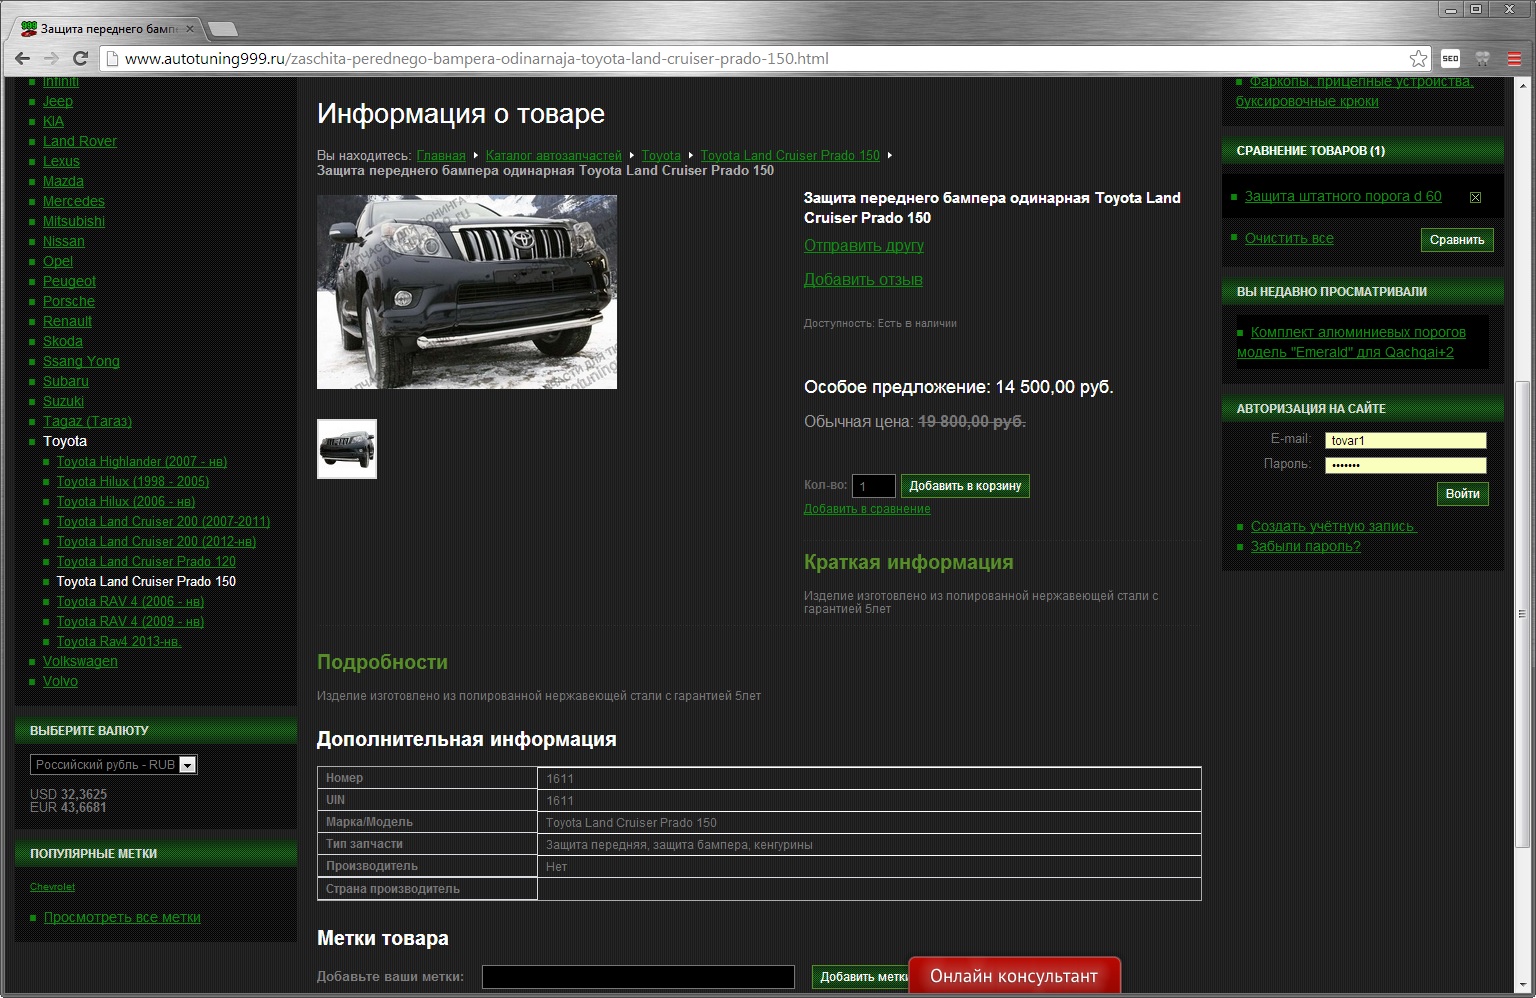Open Toyota Land Cruiser 200 (2007-2011) link
This screenshot has width=1536, height=998.
(163, 521)
